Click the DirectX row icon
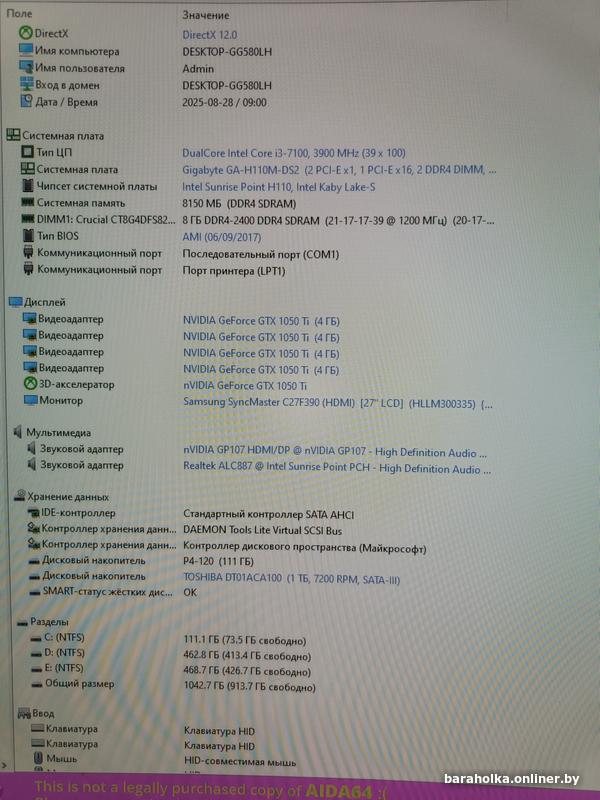Viewport: 600px width, 800px height. (26, 34)
